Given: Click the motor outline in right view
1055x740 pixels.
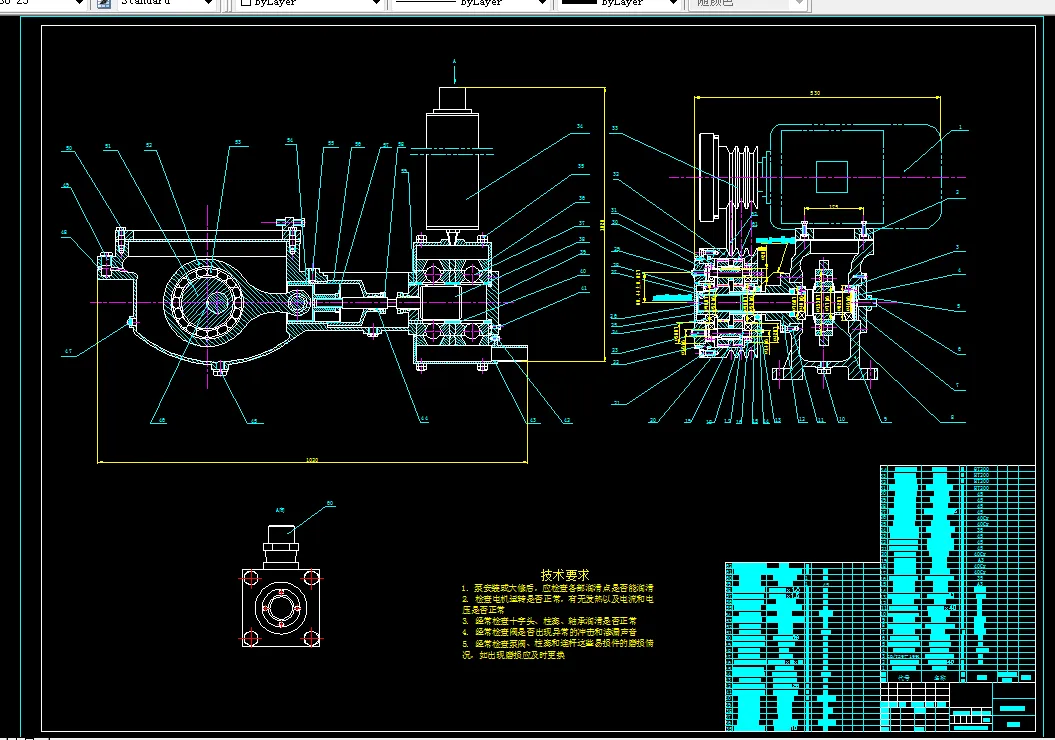Looking at the screenshot, I should 855,178.
